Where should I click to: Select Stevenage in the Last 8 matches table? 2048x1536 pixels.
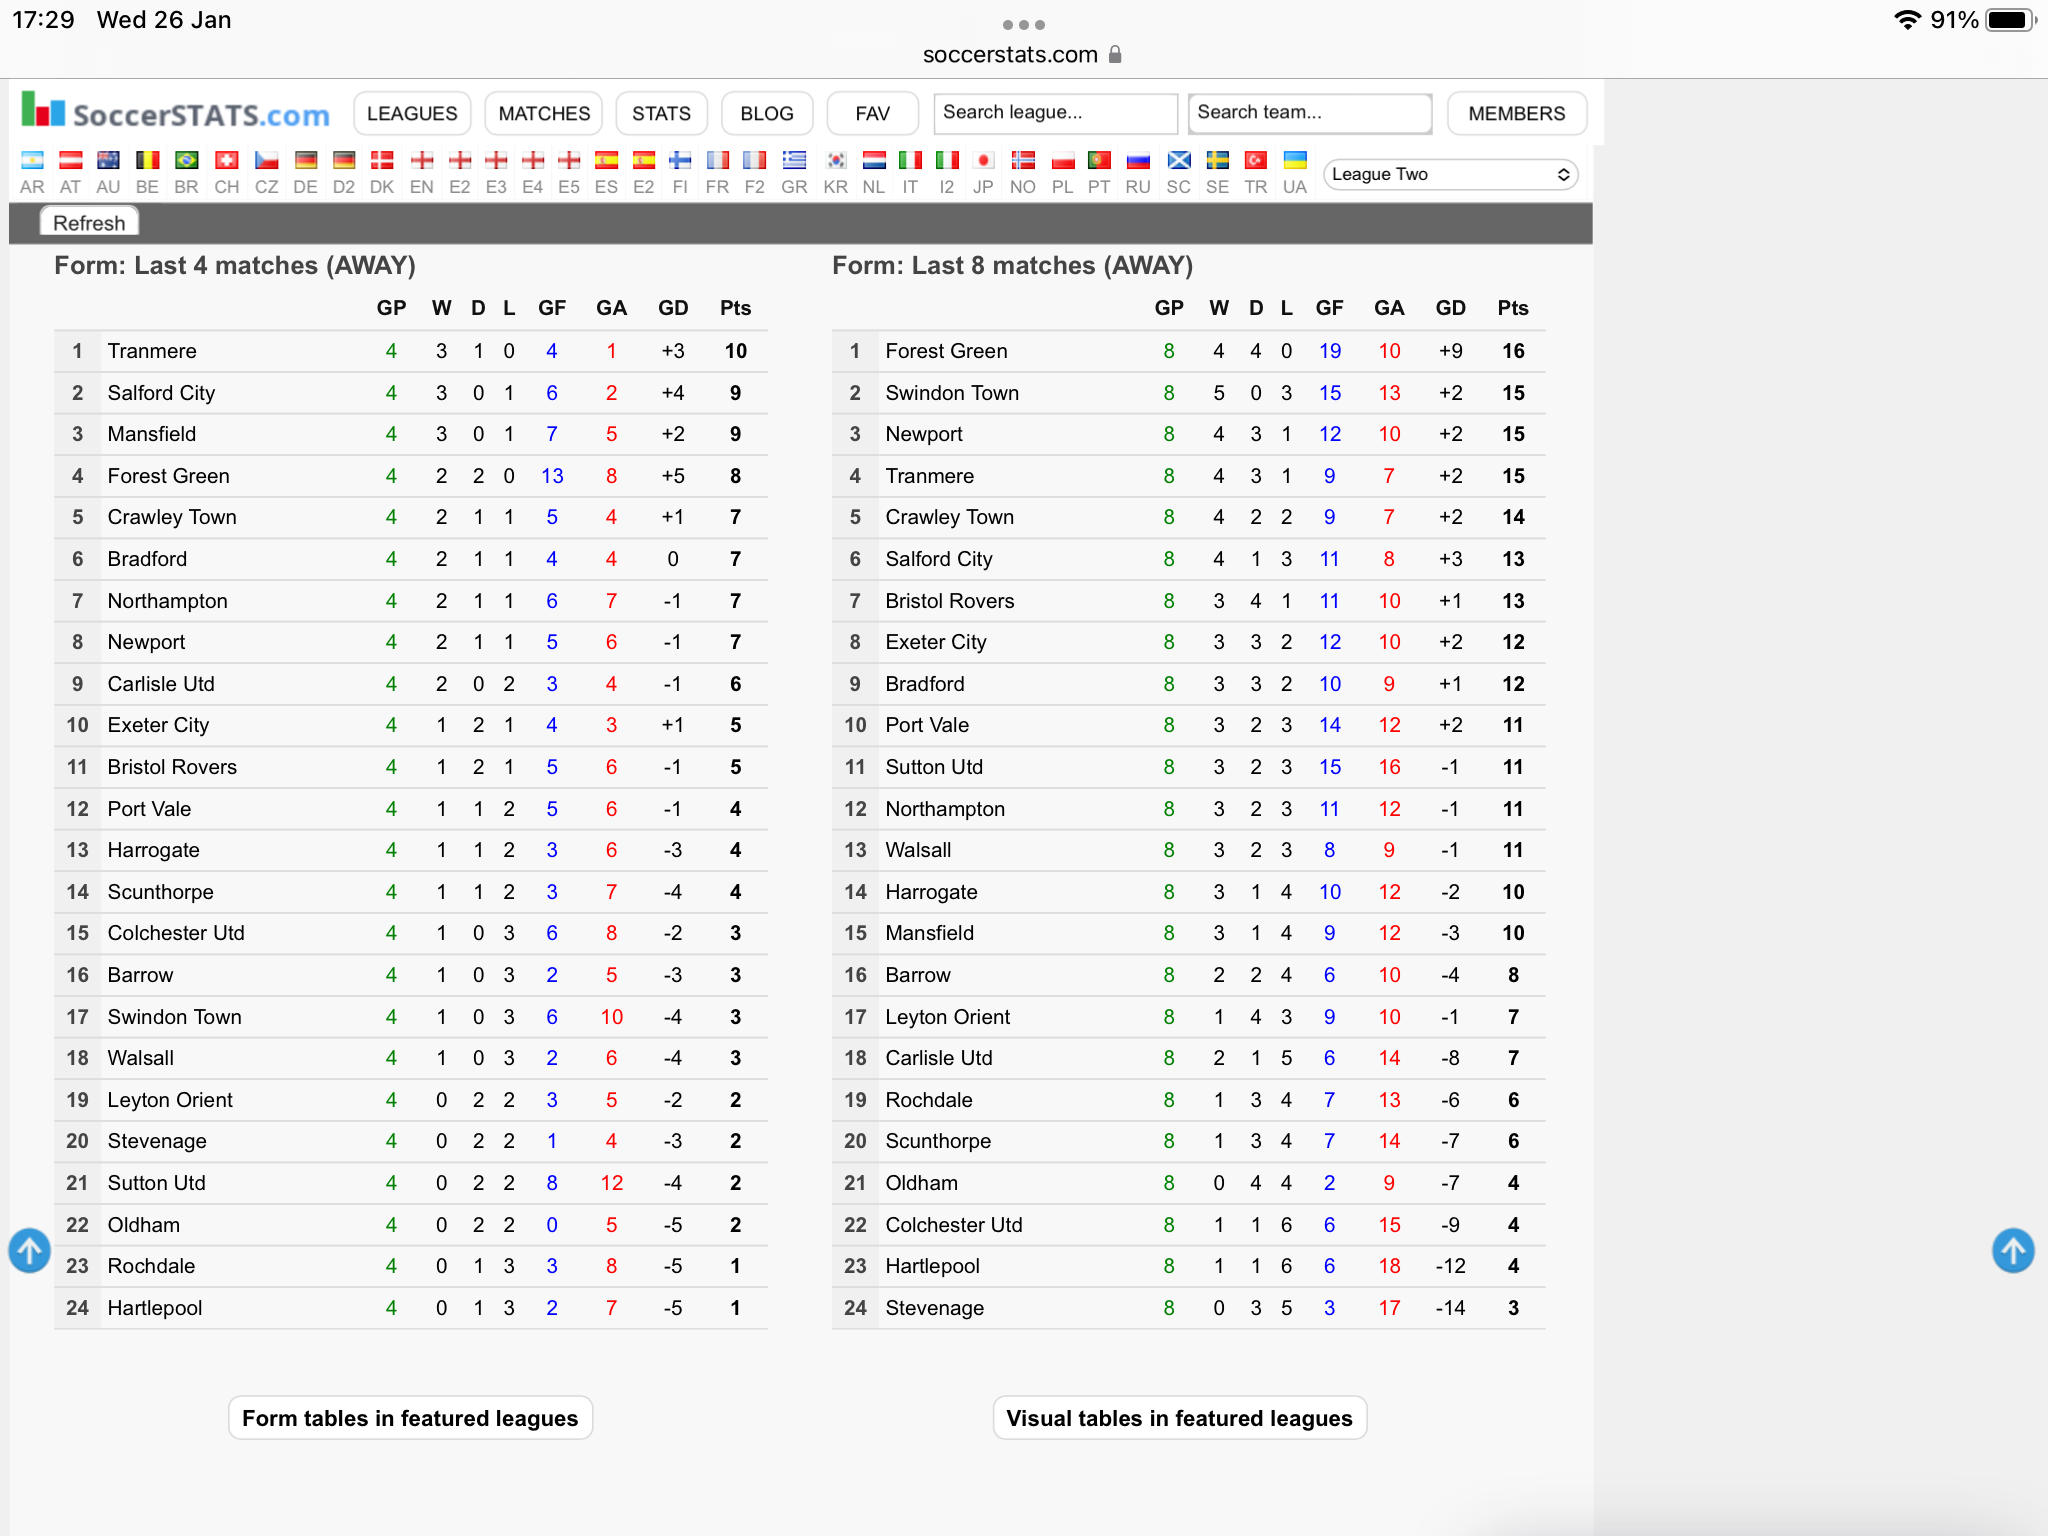(x=934, y=1308)
